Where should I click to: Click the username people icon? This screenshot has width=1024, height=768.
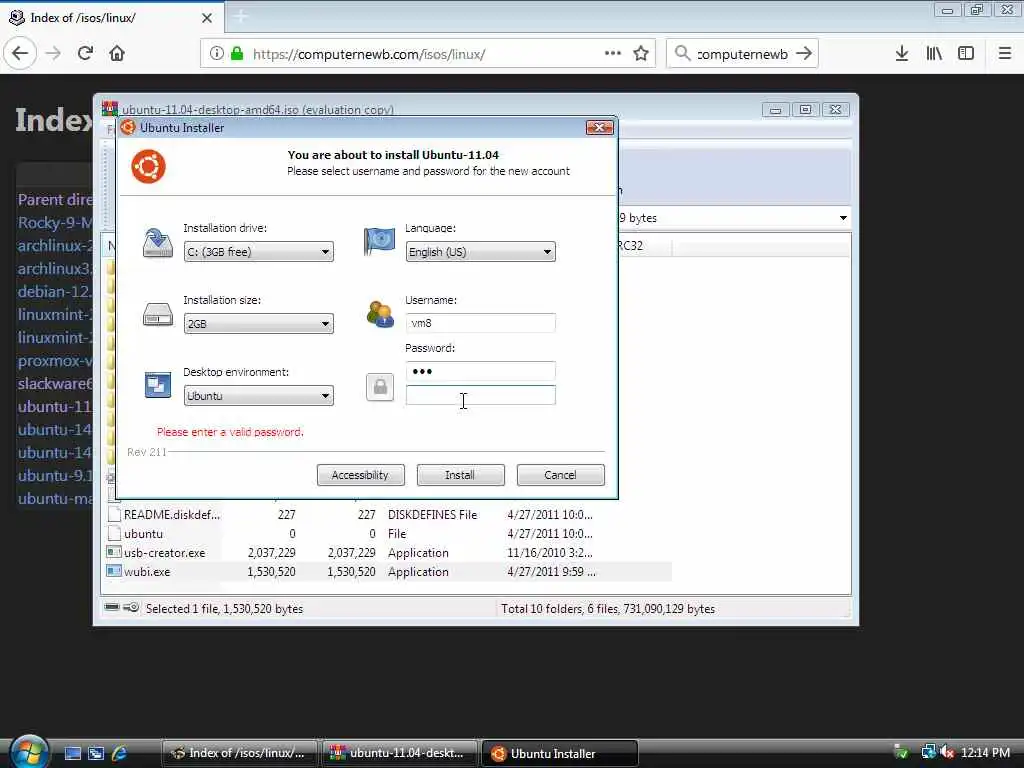tap(379, 314)
